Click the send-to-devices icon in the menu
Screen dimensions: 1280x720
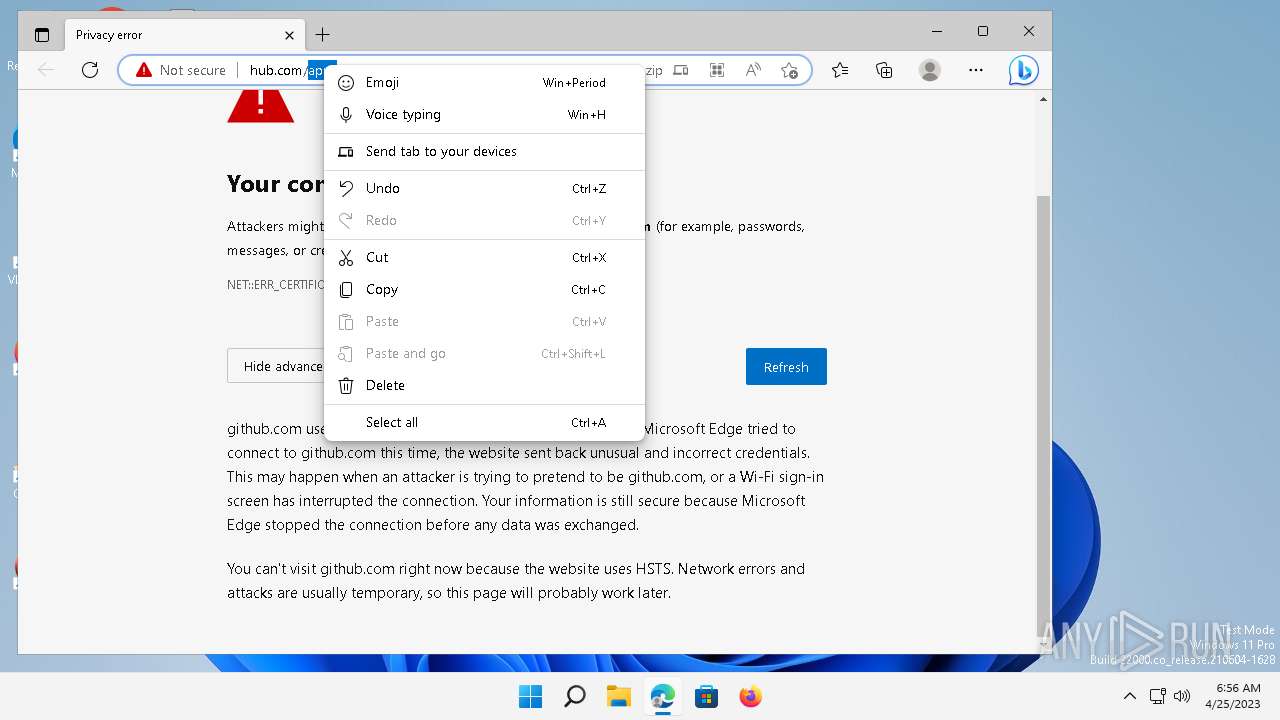(346, 152)
